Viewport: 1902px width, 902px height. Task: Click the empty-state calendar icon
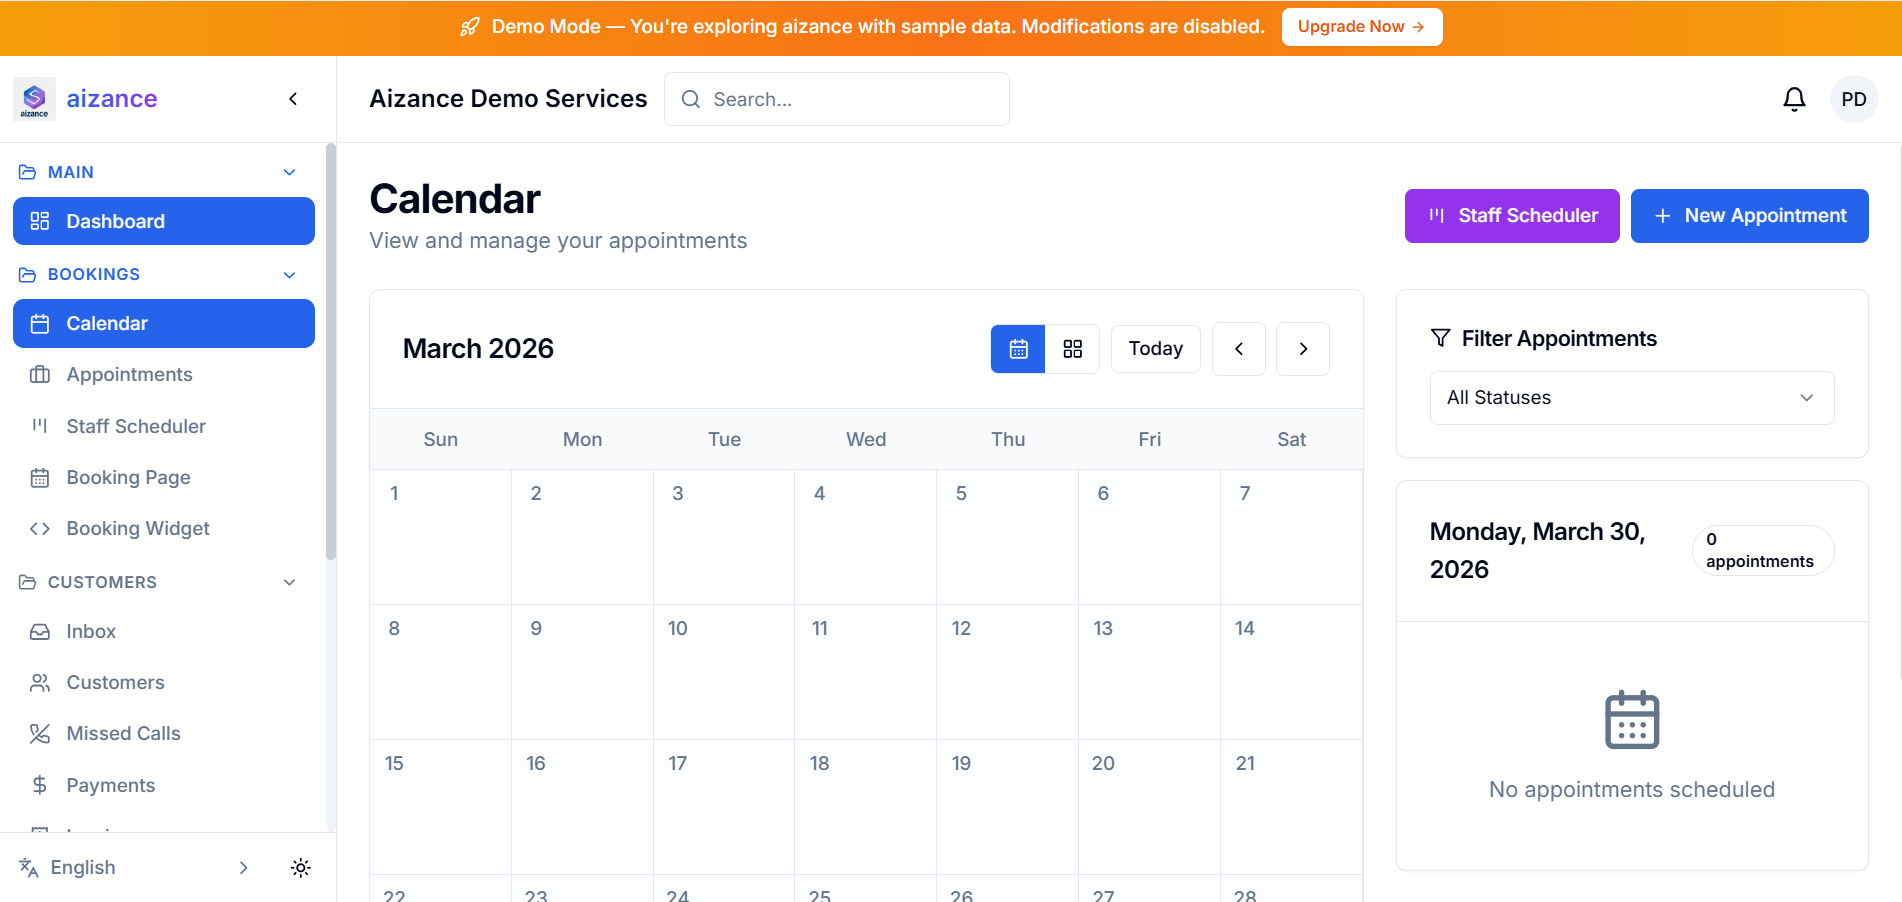[x=1632, y=720]
